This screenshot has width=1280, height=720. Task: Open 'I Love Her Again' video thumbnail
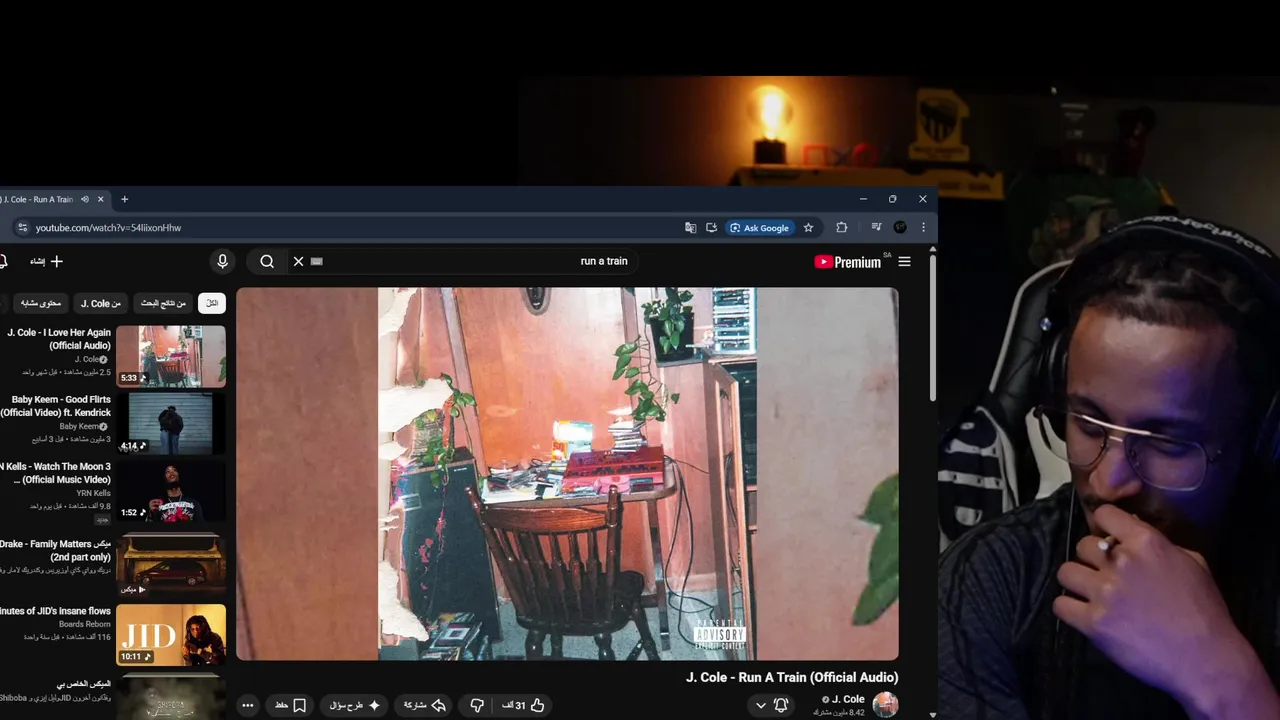click(x=171, y=356)
